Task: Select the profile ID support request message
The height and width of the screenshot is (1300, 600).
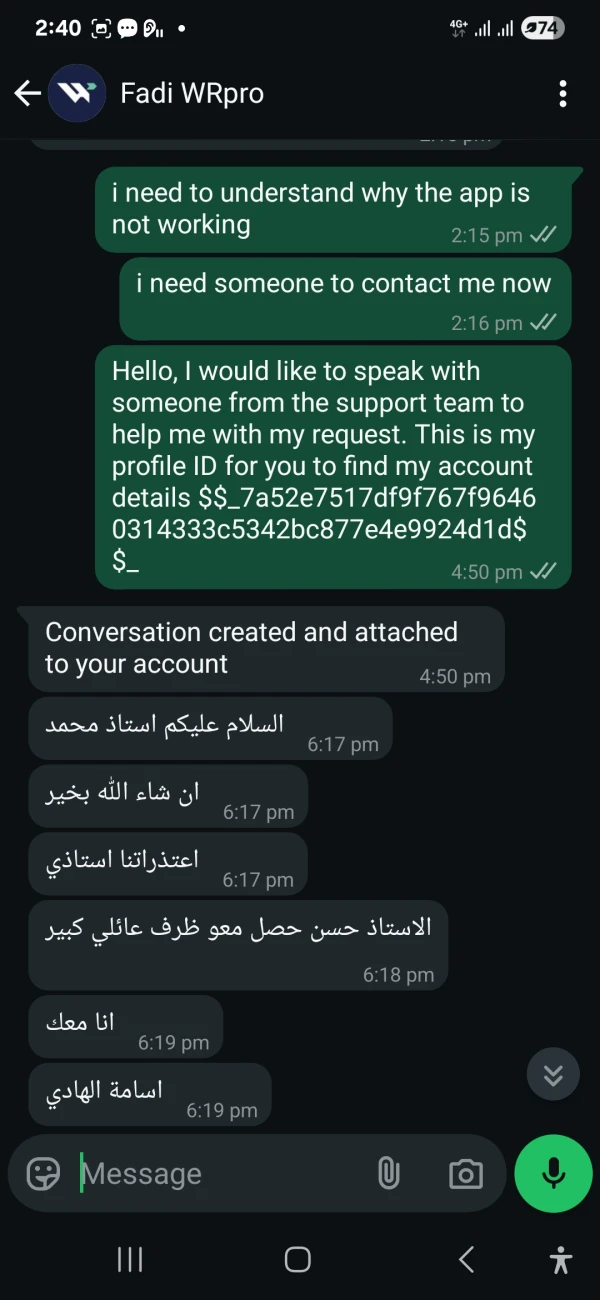Action: (333, 467)
